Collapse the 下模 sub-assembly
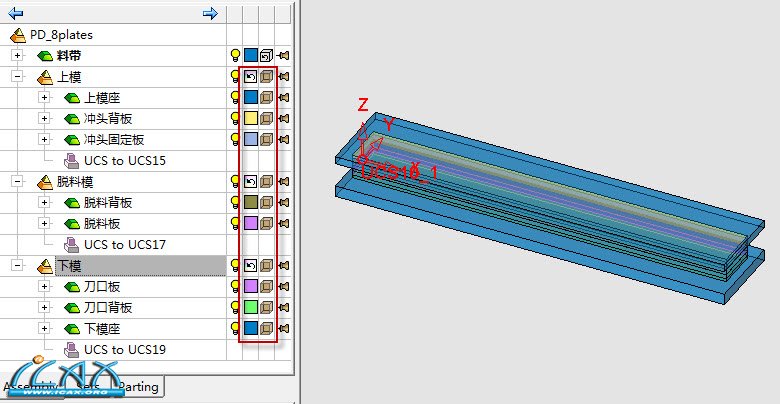The width and height of the screenshot is (780, 404). [17, 266]
